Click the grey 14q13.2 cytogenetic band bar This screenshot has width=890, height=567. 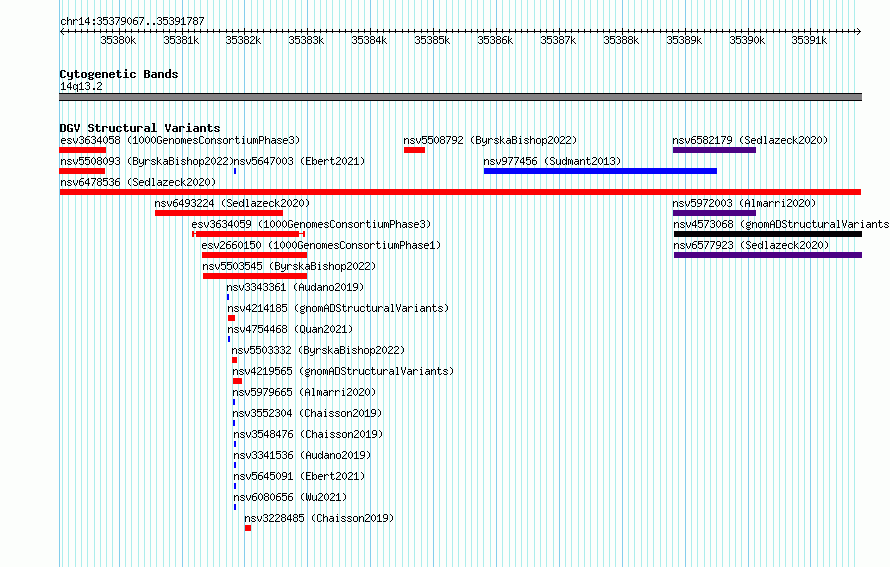[460, 97]
